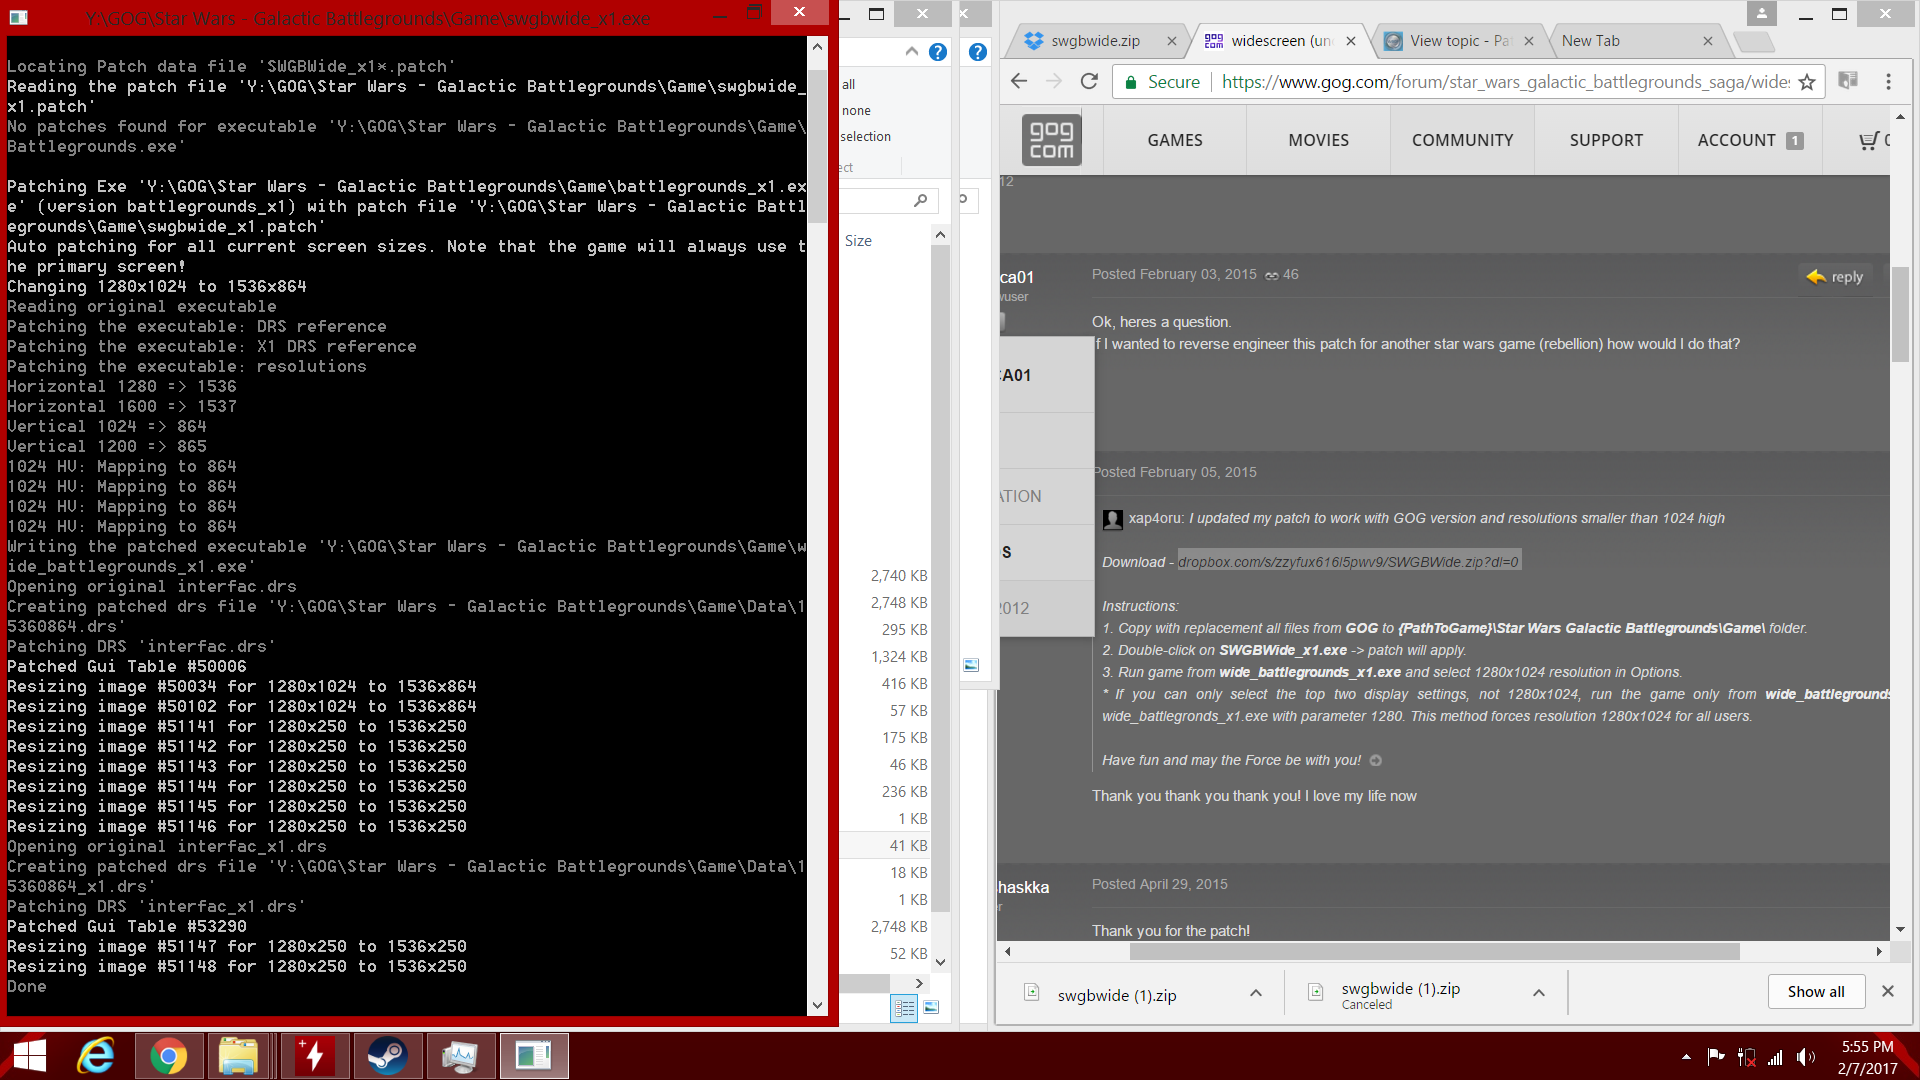The image size is (1920, 1080).
Task: Select the 41 KB file row
Action: [x=885, y=845]
